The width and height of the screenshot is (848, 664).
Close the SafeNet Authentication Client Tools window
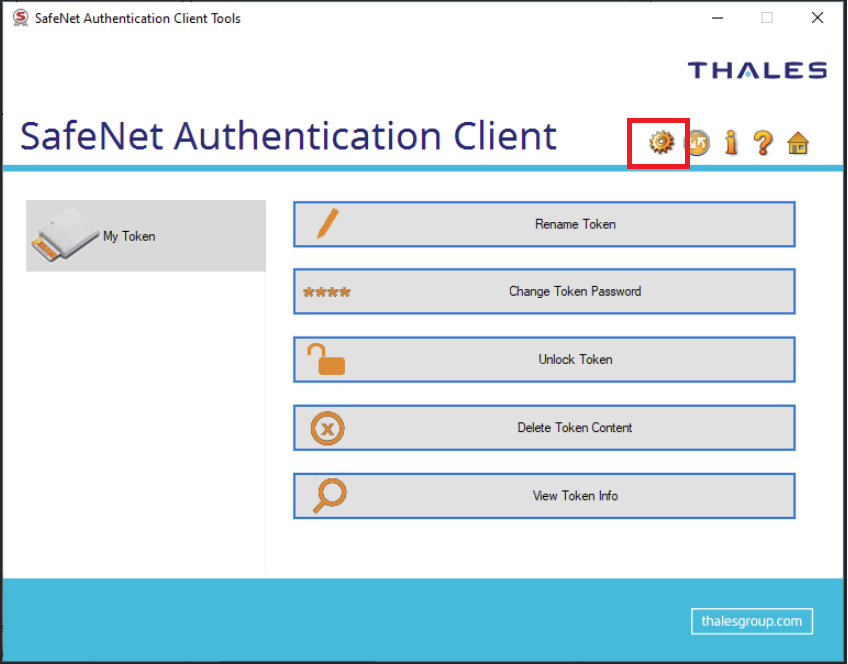pyautogui.click(x=817, y=18)
